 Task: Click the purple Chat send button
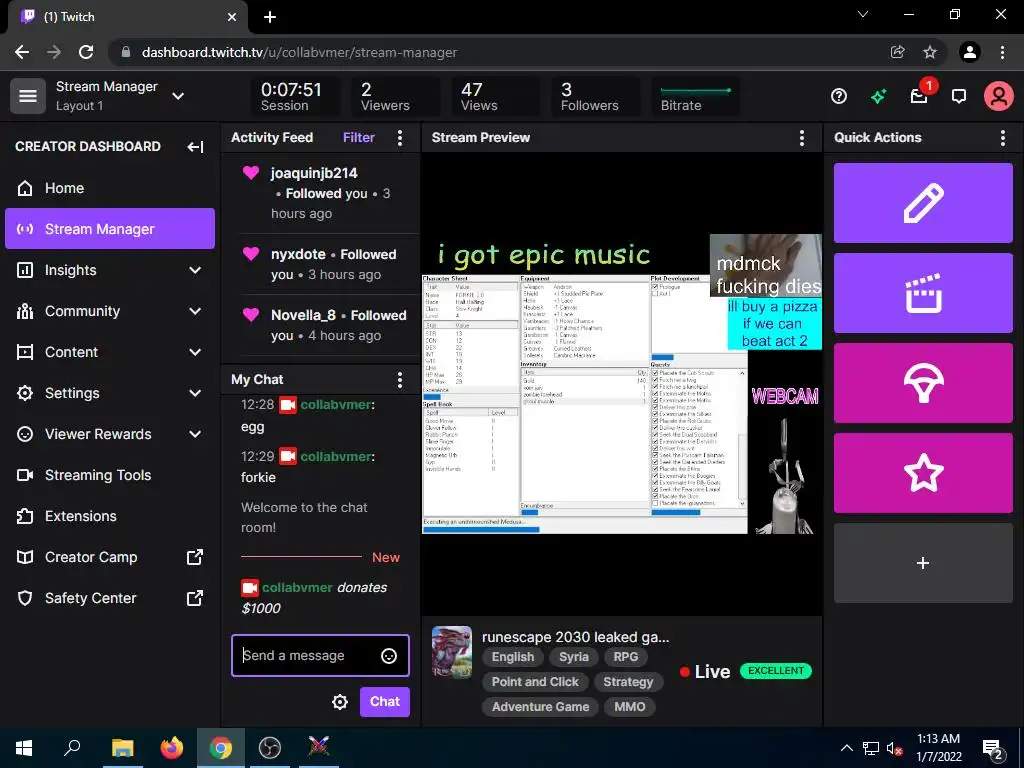tap(385, 701)
